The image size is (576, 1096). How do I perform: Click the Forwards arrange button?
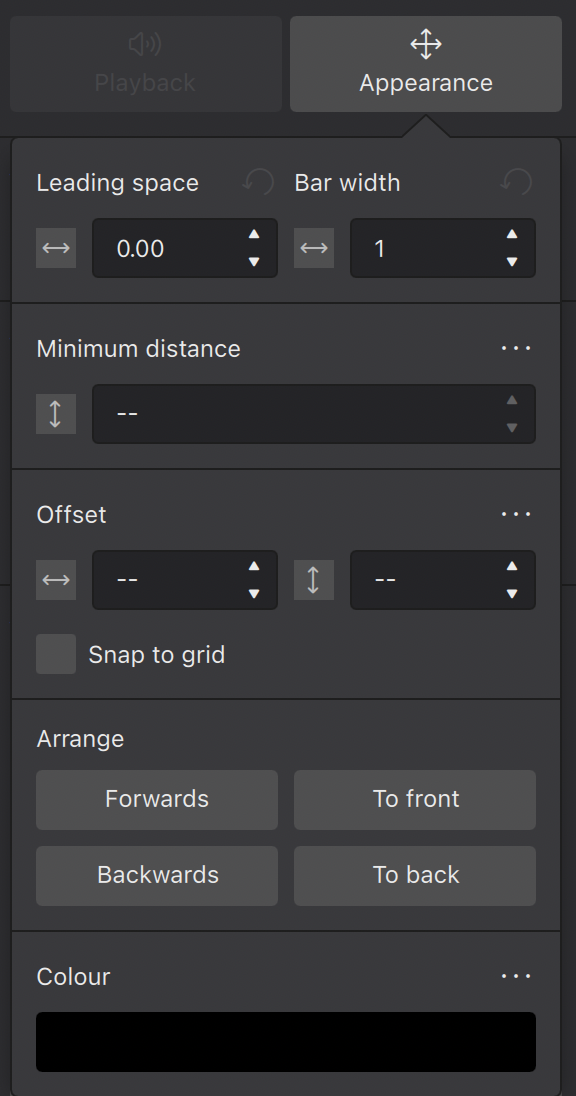pos(156,800)
